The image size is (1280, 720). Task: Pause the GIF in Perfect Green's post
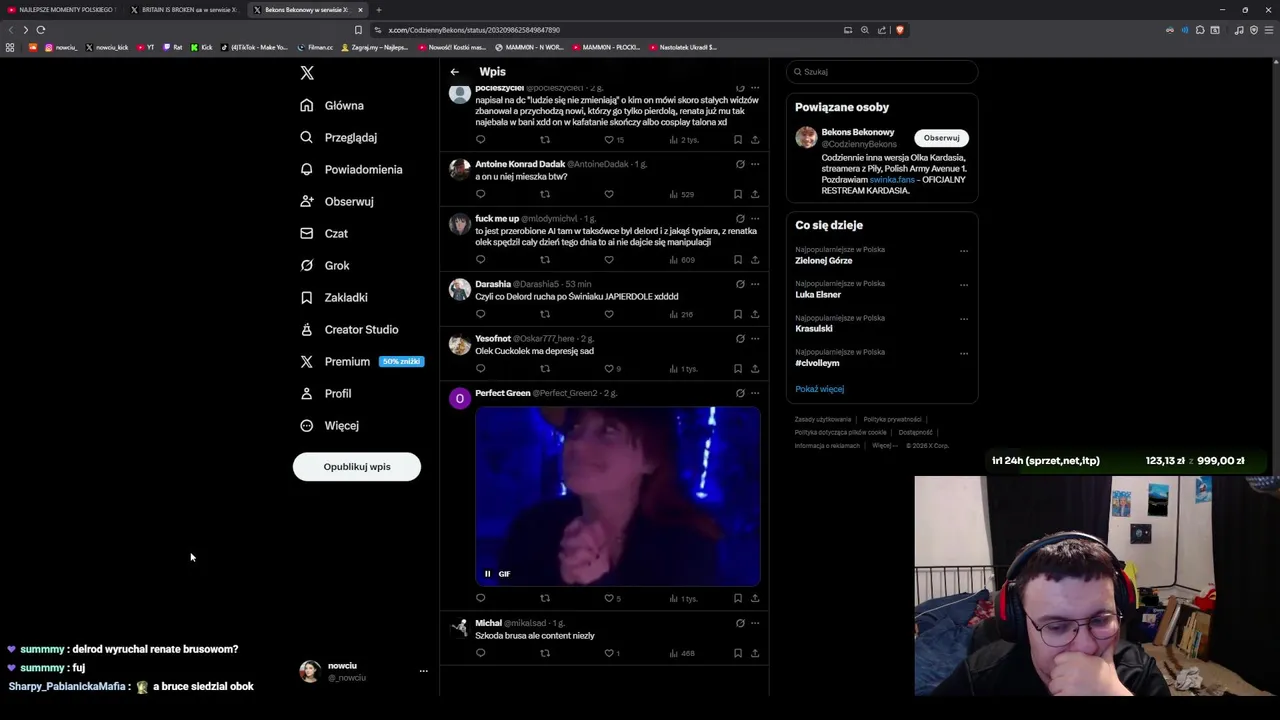coord(488,574)
